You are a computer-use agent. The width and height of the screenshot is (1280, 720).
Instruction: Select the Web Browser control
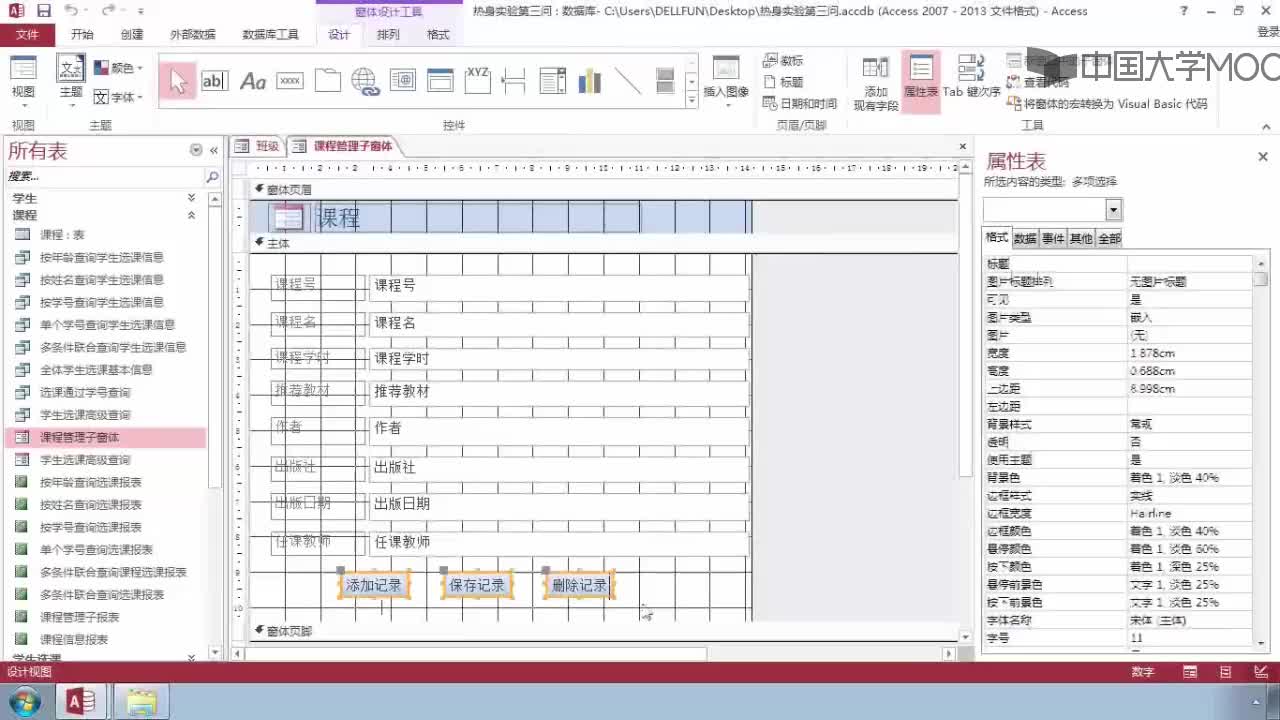[x=403, y=82]
